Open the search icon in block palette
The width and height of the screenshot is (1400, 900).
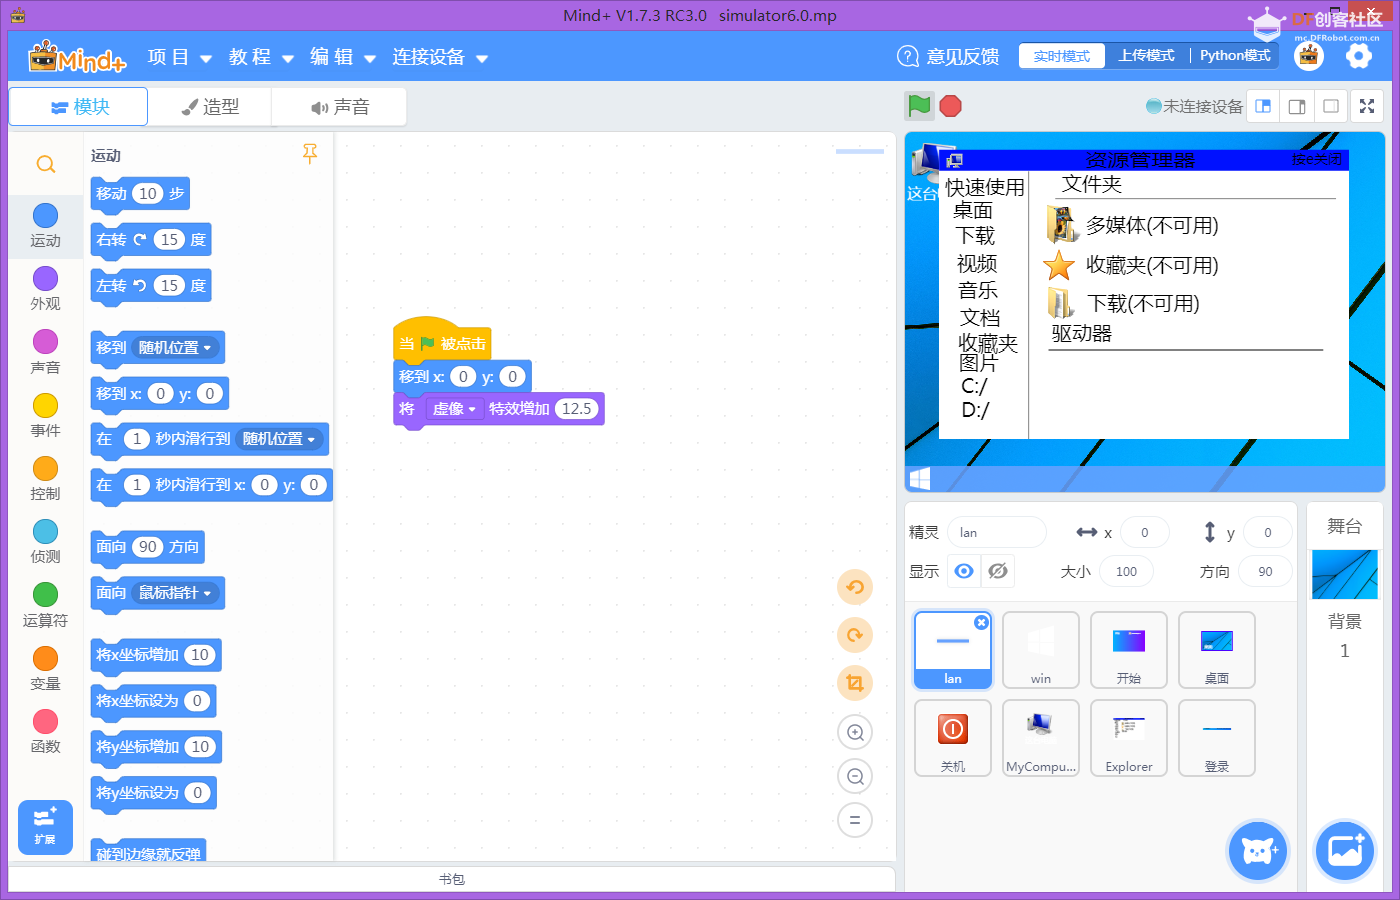pos(46,164)
